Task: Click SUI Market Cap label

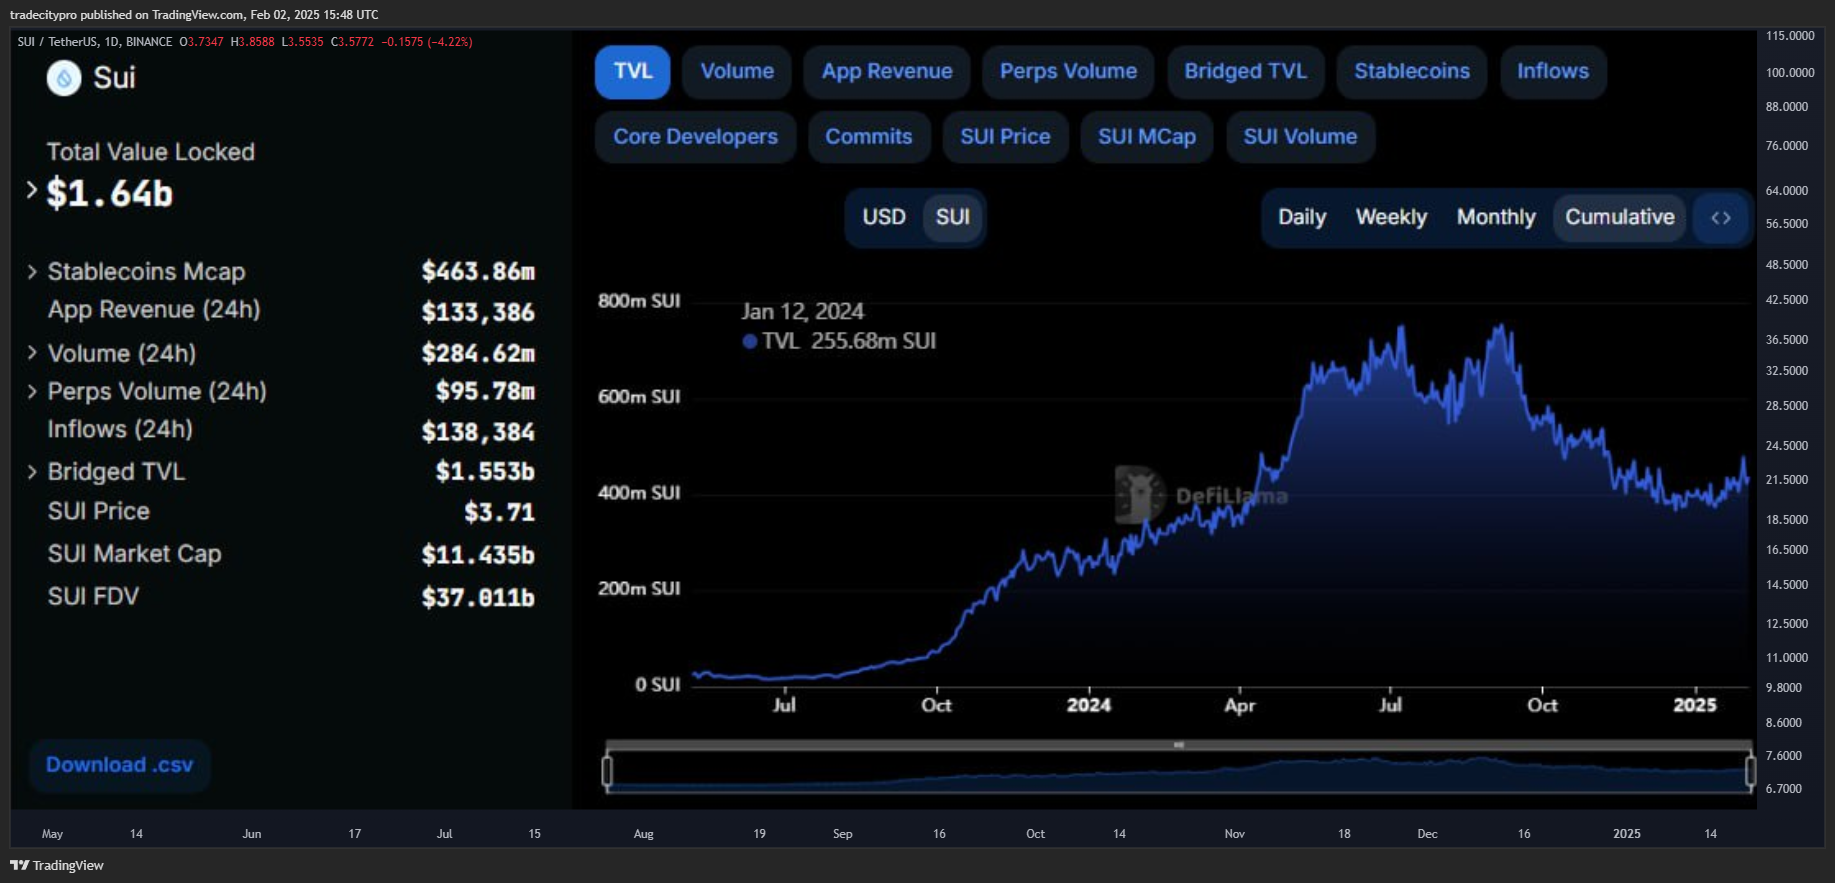Action: pos(135,554)
